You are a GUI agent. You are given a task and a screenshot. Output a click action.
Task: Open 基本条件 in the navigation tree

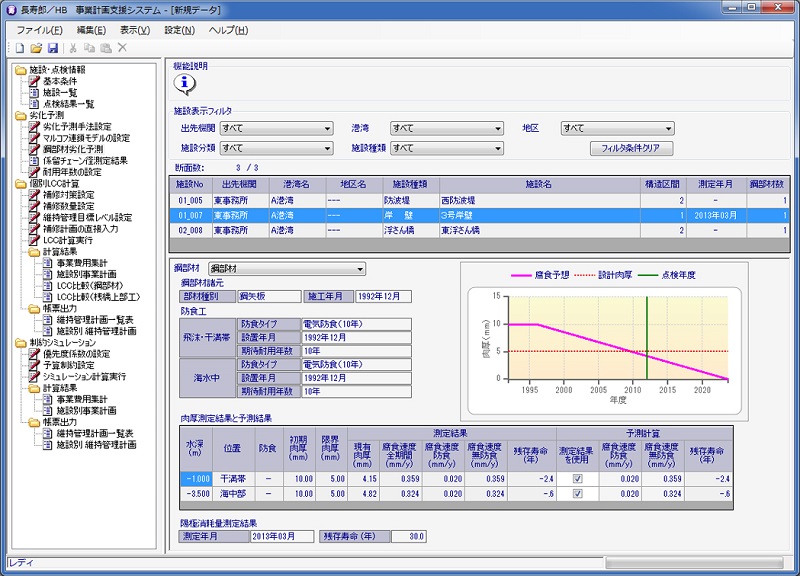60,81
